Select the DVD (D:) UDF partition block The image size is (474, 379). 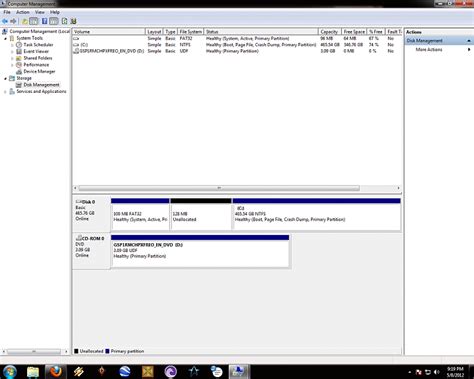tap(200, 251)
